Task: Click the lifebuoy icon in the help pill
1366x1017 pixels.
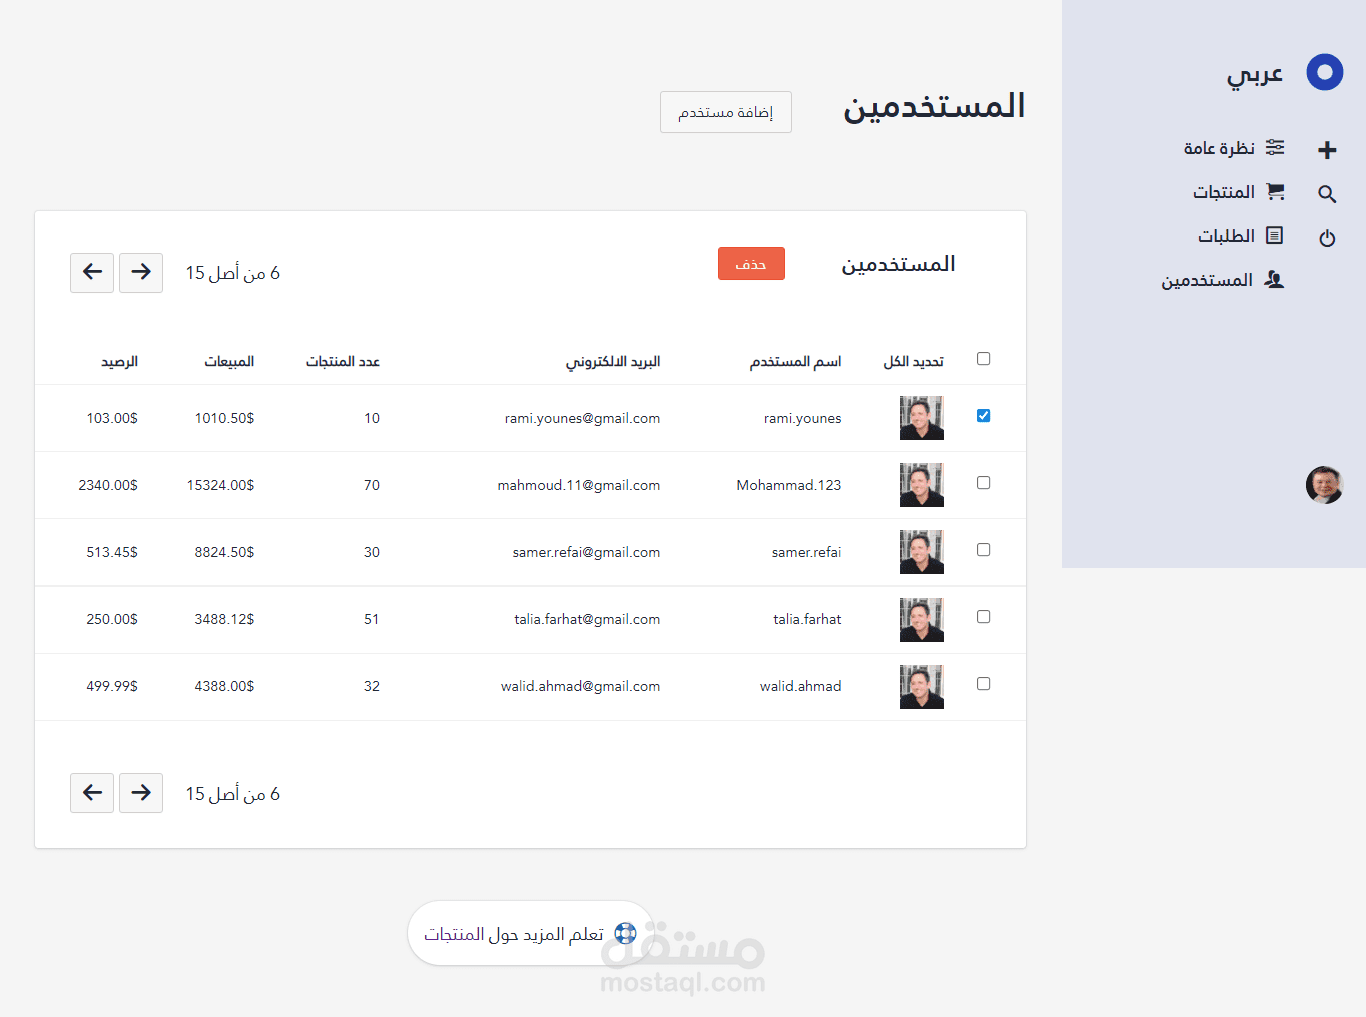Action: (x=625, y=933)
